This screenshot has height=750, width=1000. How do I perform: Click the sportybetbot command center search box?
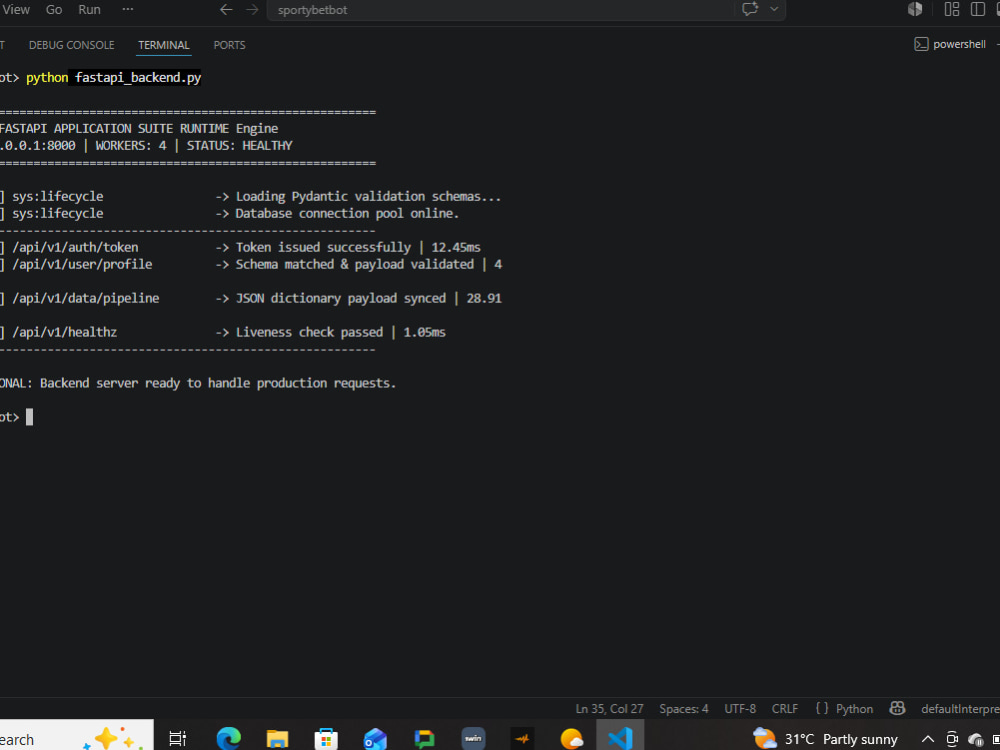501,10
